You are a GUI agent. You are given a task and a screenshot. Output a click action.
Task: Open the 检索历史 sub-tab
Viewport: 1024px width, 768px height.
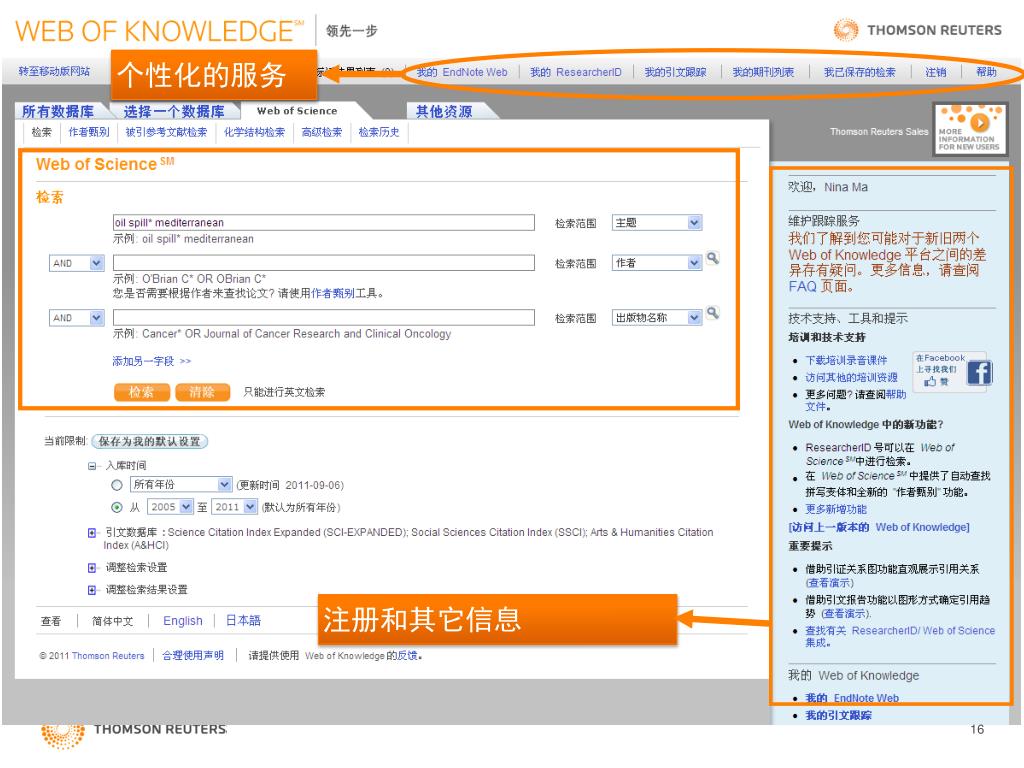[379, 133]
